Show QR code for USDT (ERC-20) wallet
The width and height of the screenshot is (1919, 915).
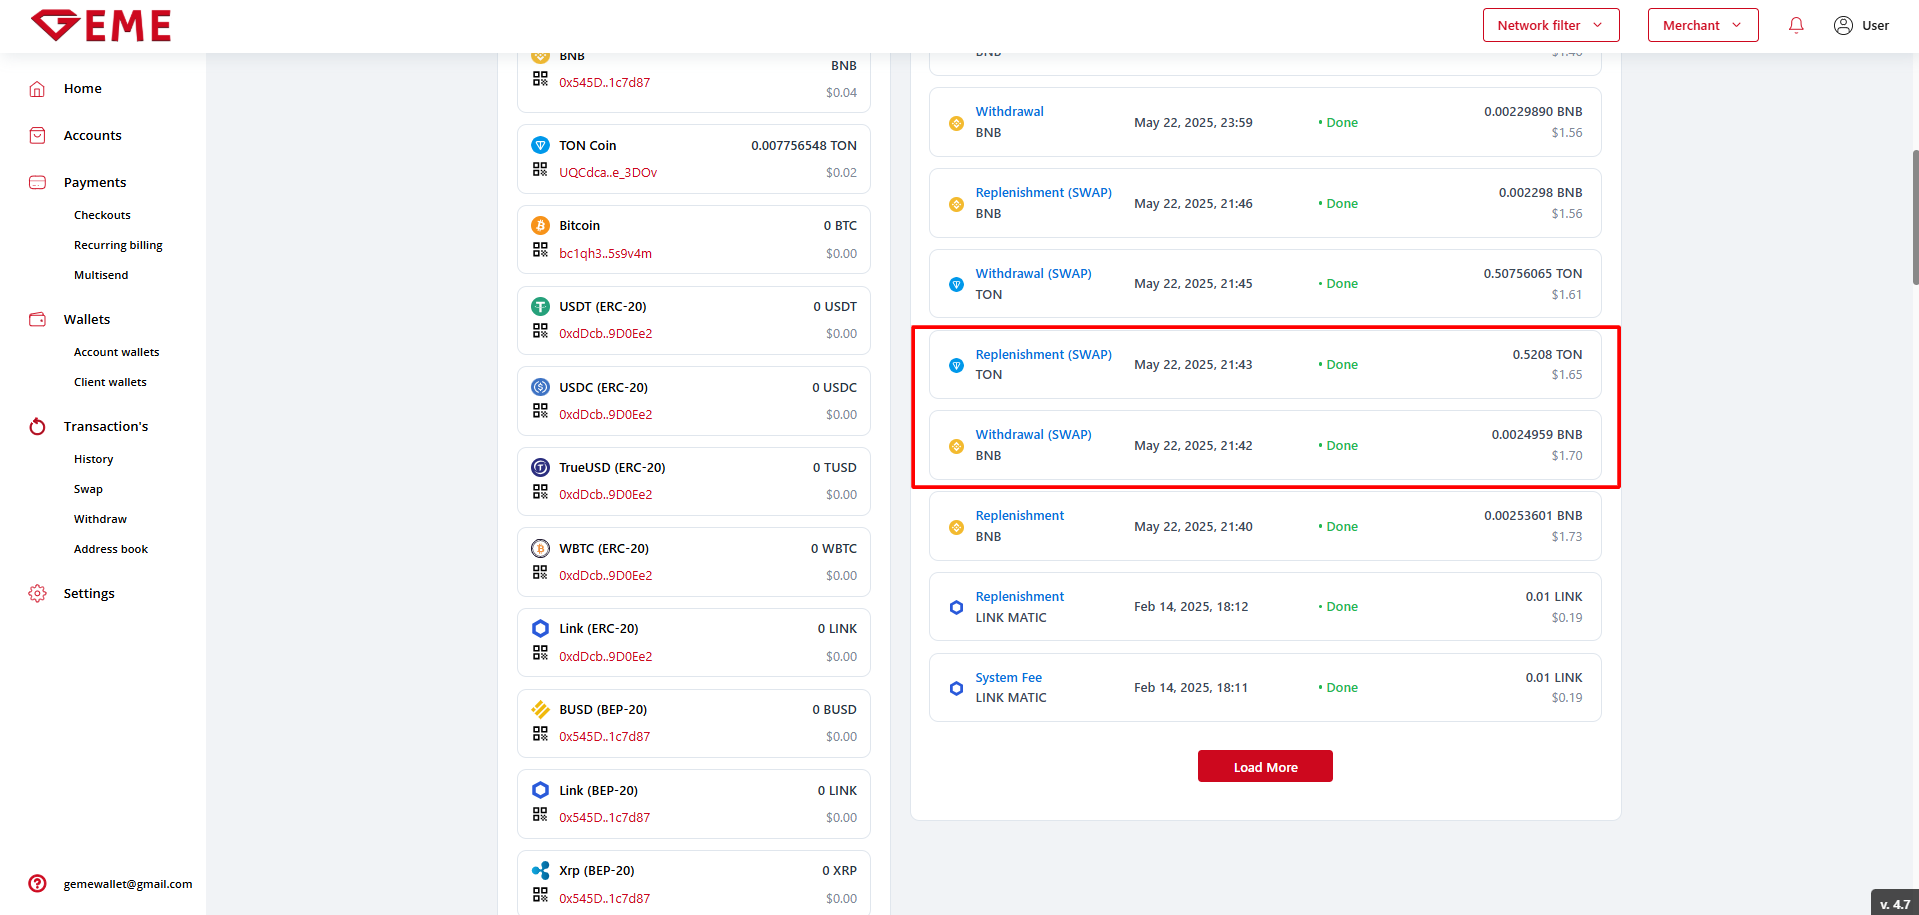(x=540, y=331)
